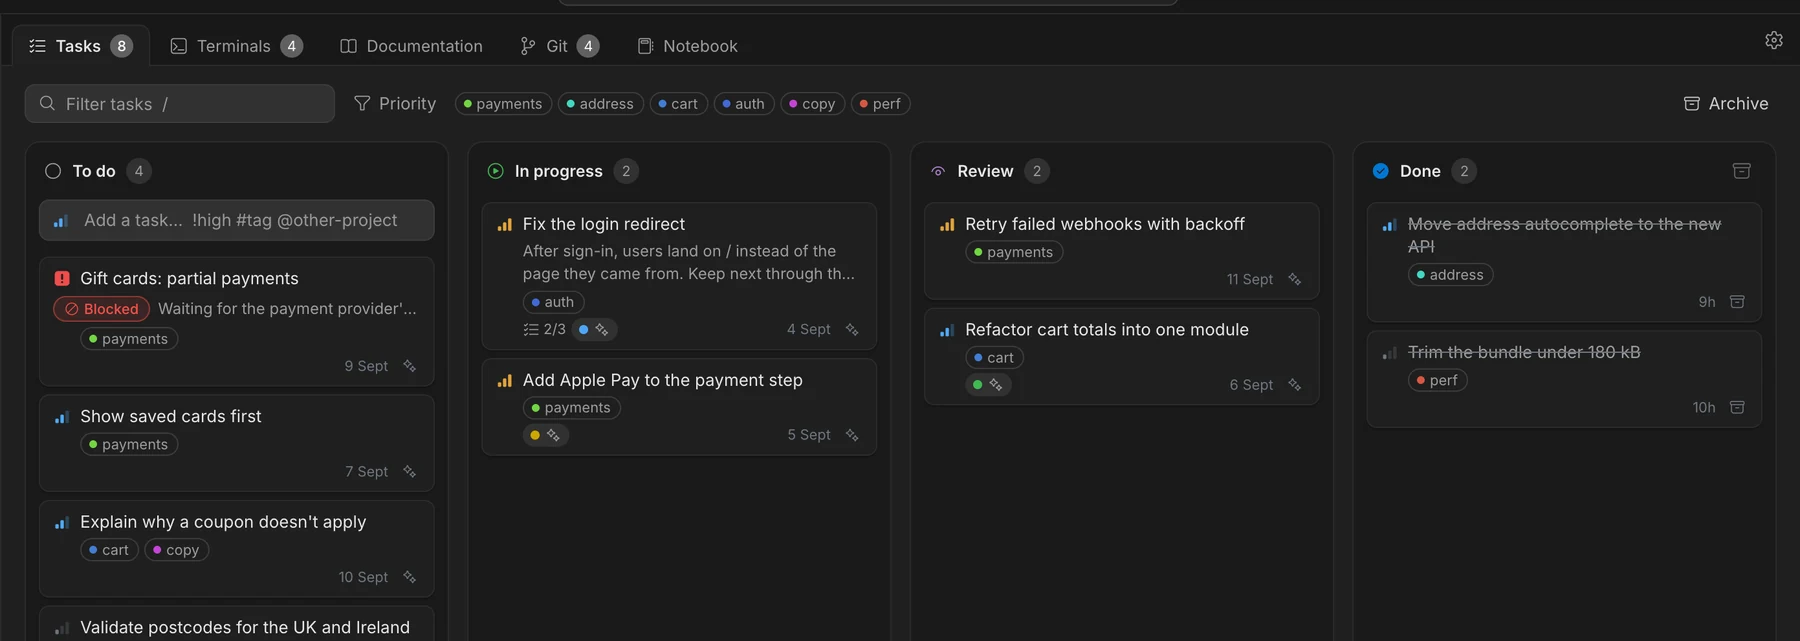Open the Git tab
1800x641 pixels.
coord(559,46)
